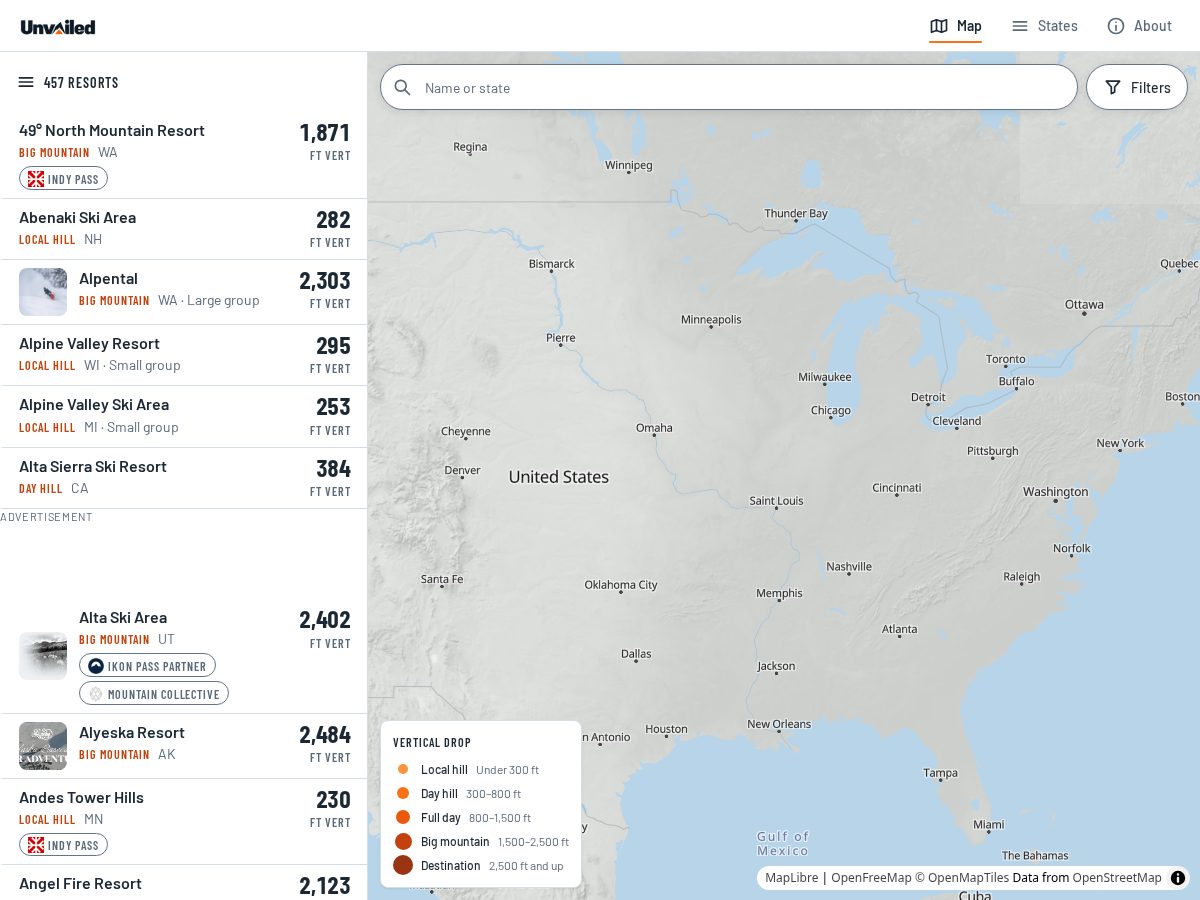Select Alta Sierra Ski Resort
Viewport: 1200px width, 900px height.
[93, 466]
